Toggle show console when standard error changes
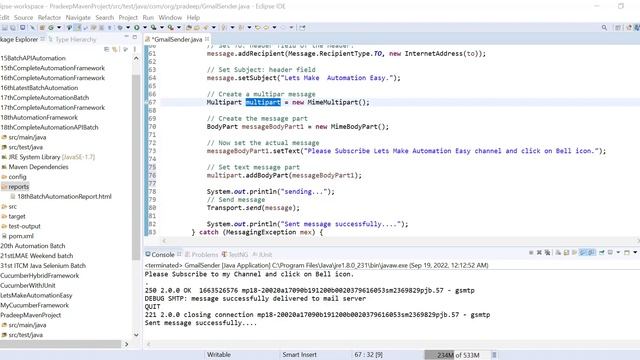This screenshot has height=360, width=640. [x=591, y=253]
